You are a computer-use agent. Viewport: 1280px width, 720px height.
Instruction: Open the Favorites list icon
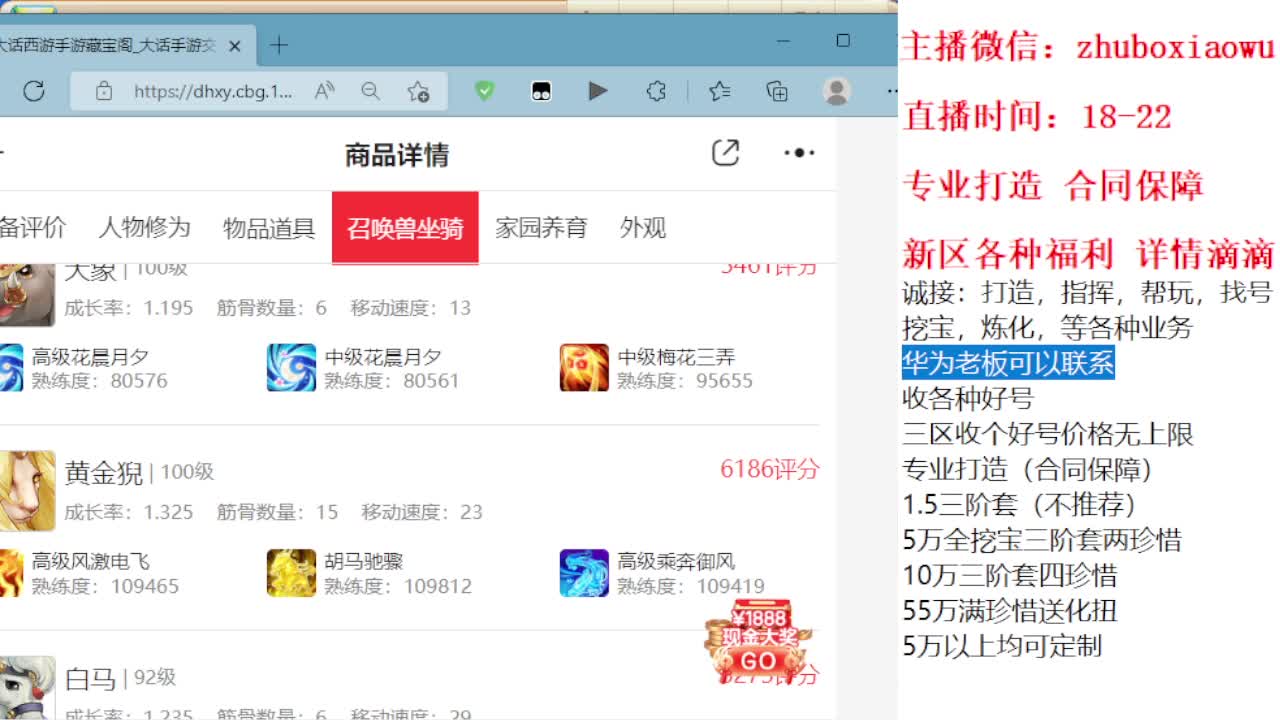(x=719, y=91)
